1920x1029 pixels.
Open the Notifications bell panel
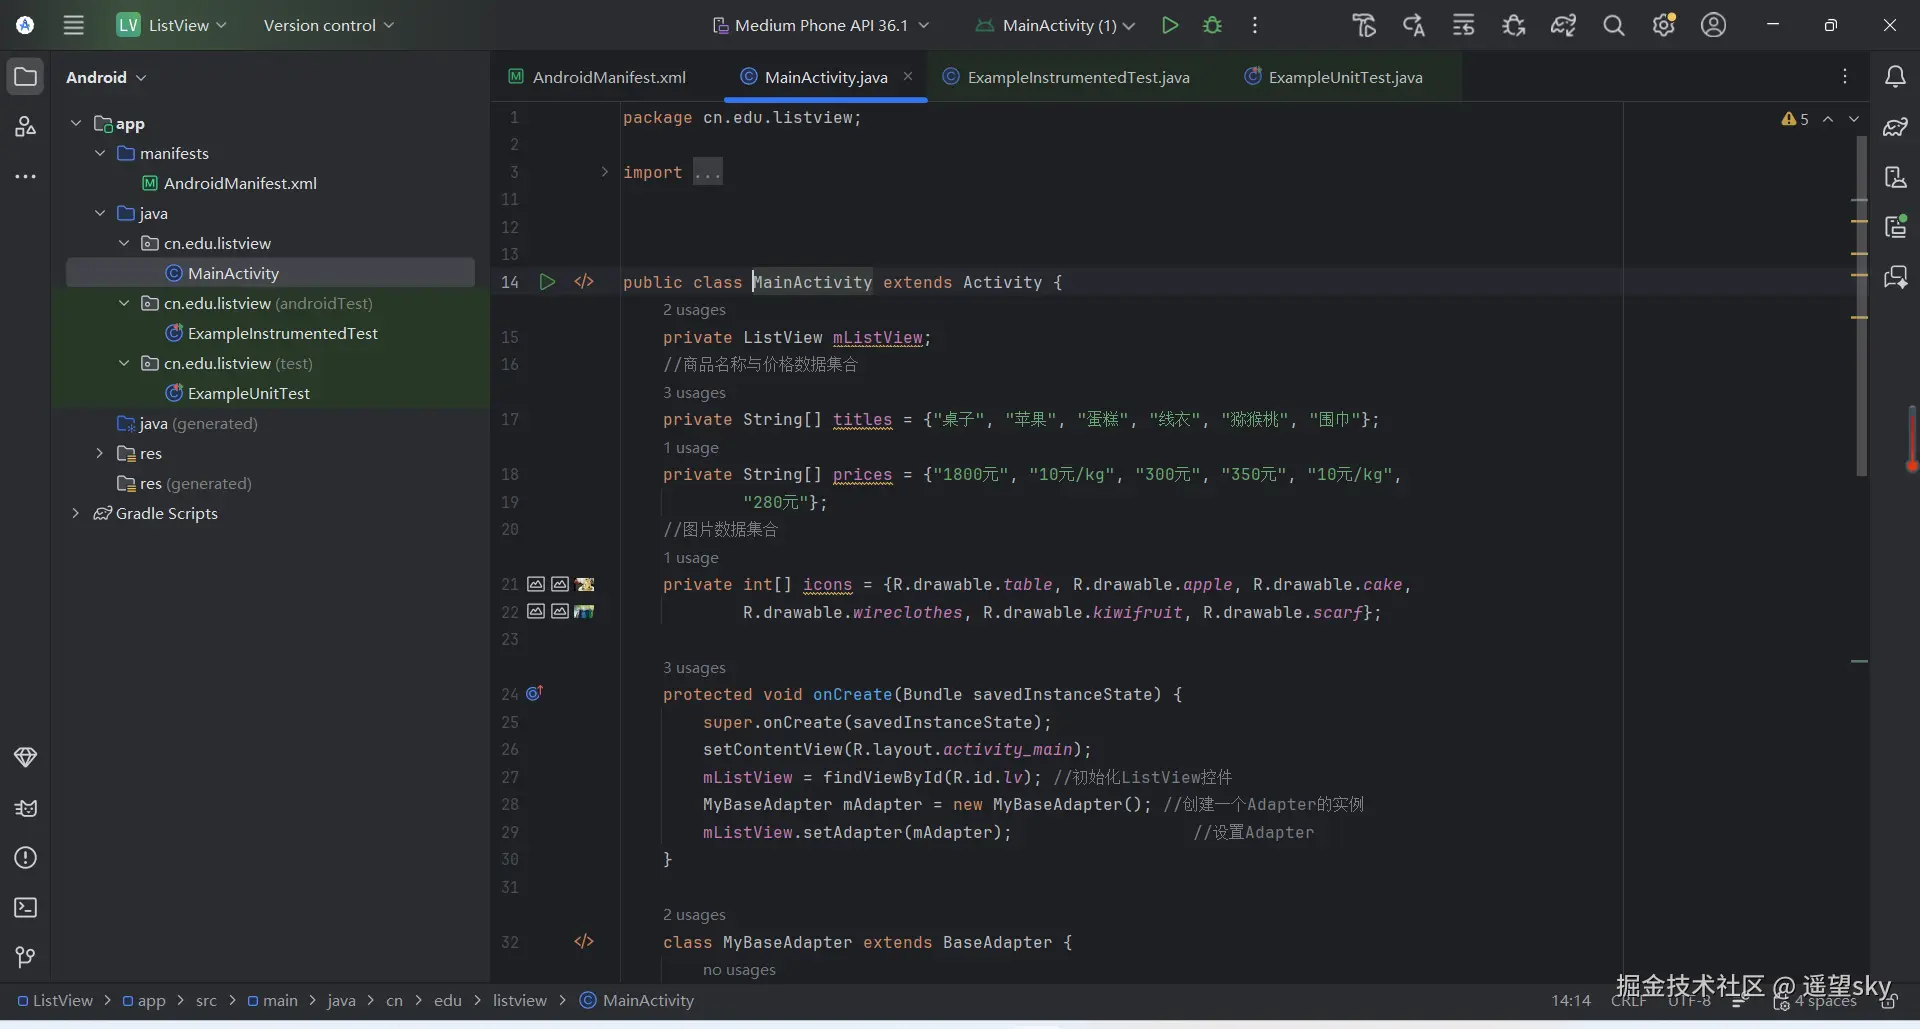pyautogui.click(x=1894, y=77)
